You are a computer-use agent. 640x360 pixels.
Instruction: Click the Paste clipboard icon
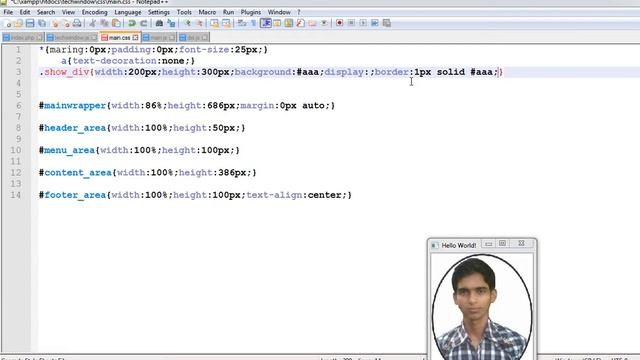116,23
